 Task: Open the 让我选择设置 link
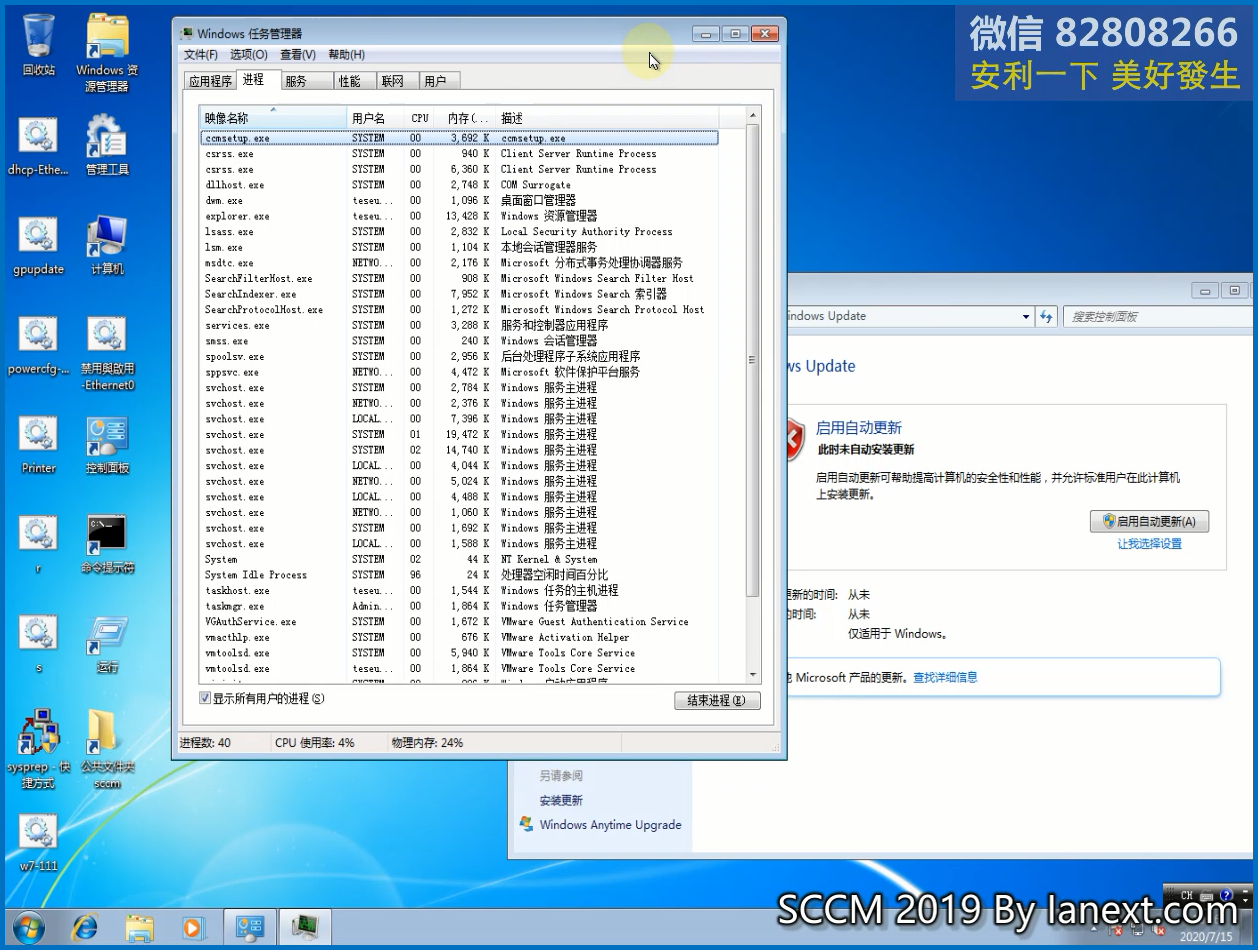(x=1149, y=544)
